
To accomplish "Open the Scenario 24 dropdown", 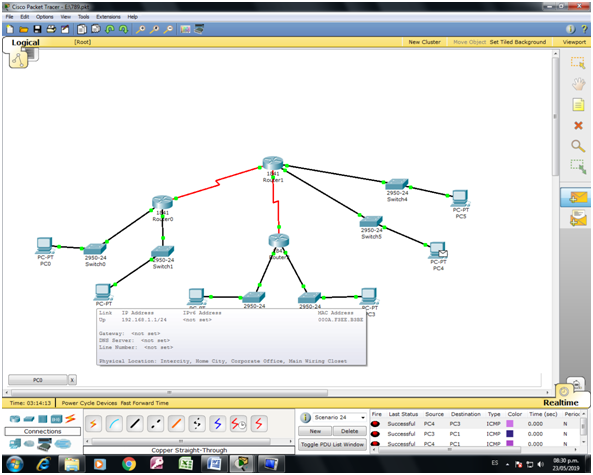I will (x=338, y=418).
